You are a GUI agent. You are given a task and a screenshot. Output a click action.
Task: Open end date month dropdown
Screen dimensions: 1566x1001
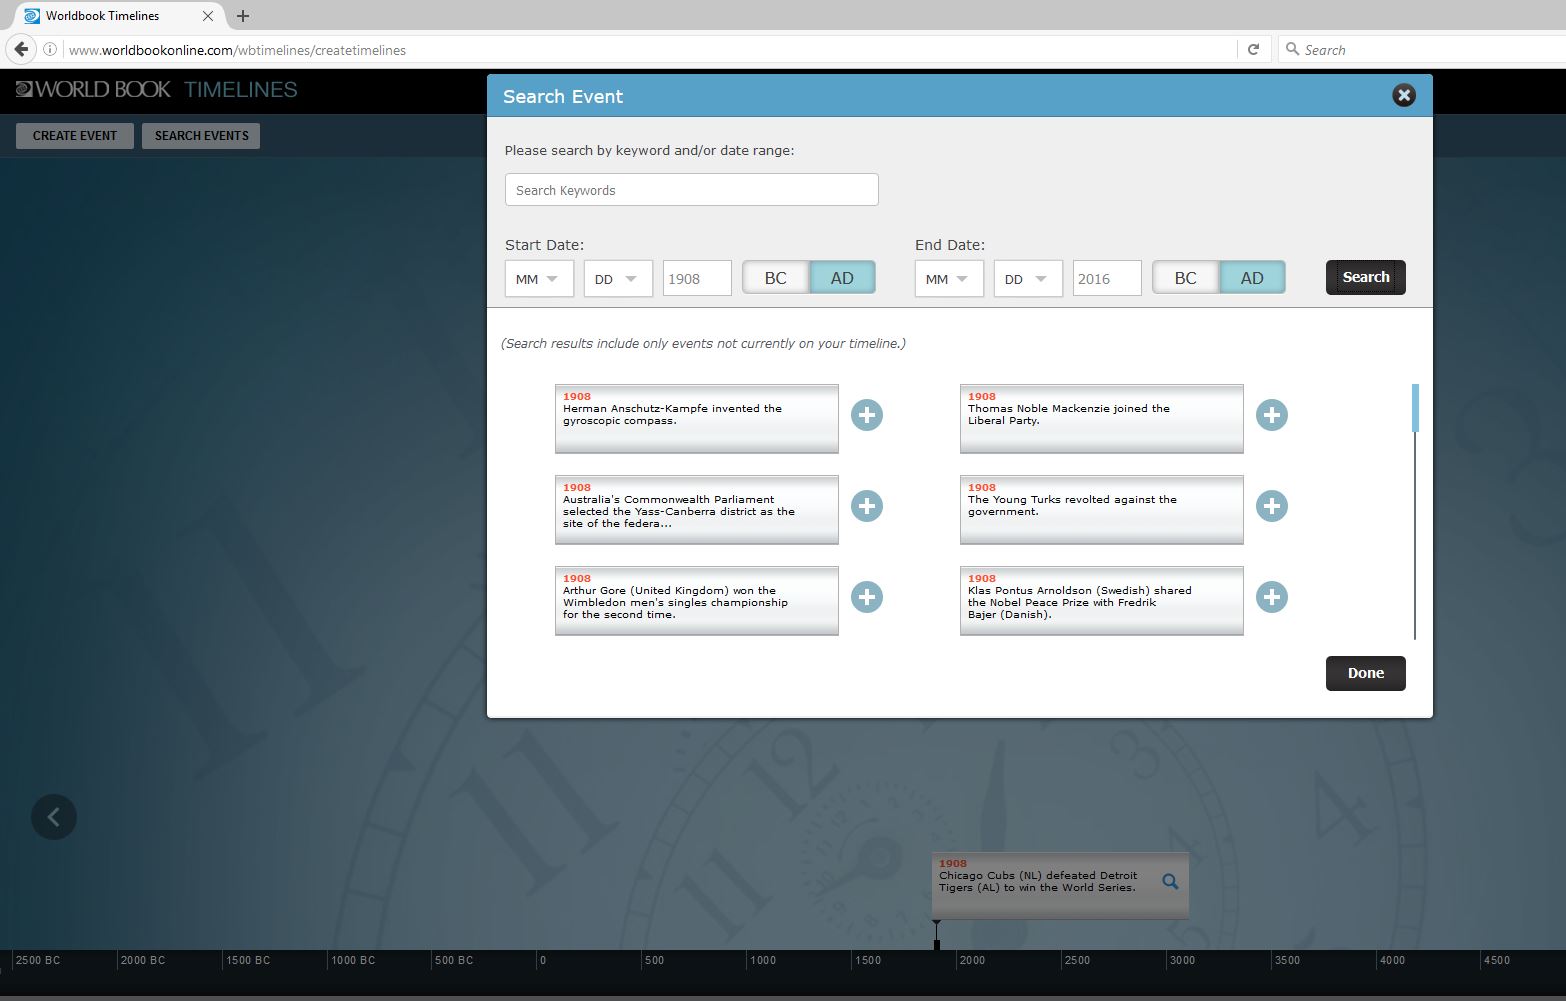click(949, 279)
